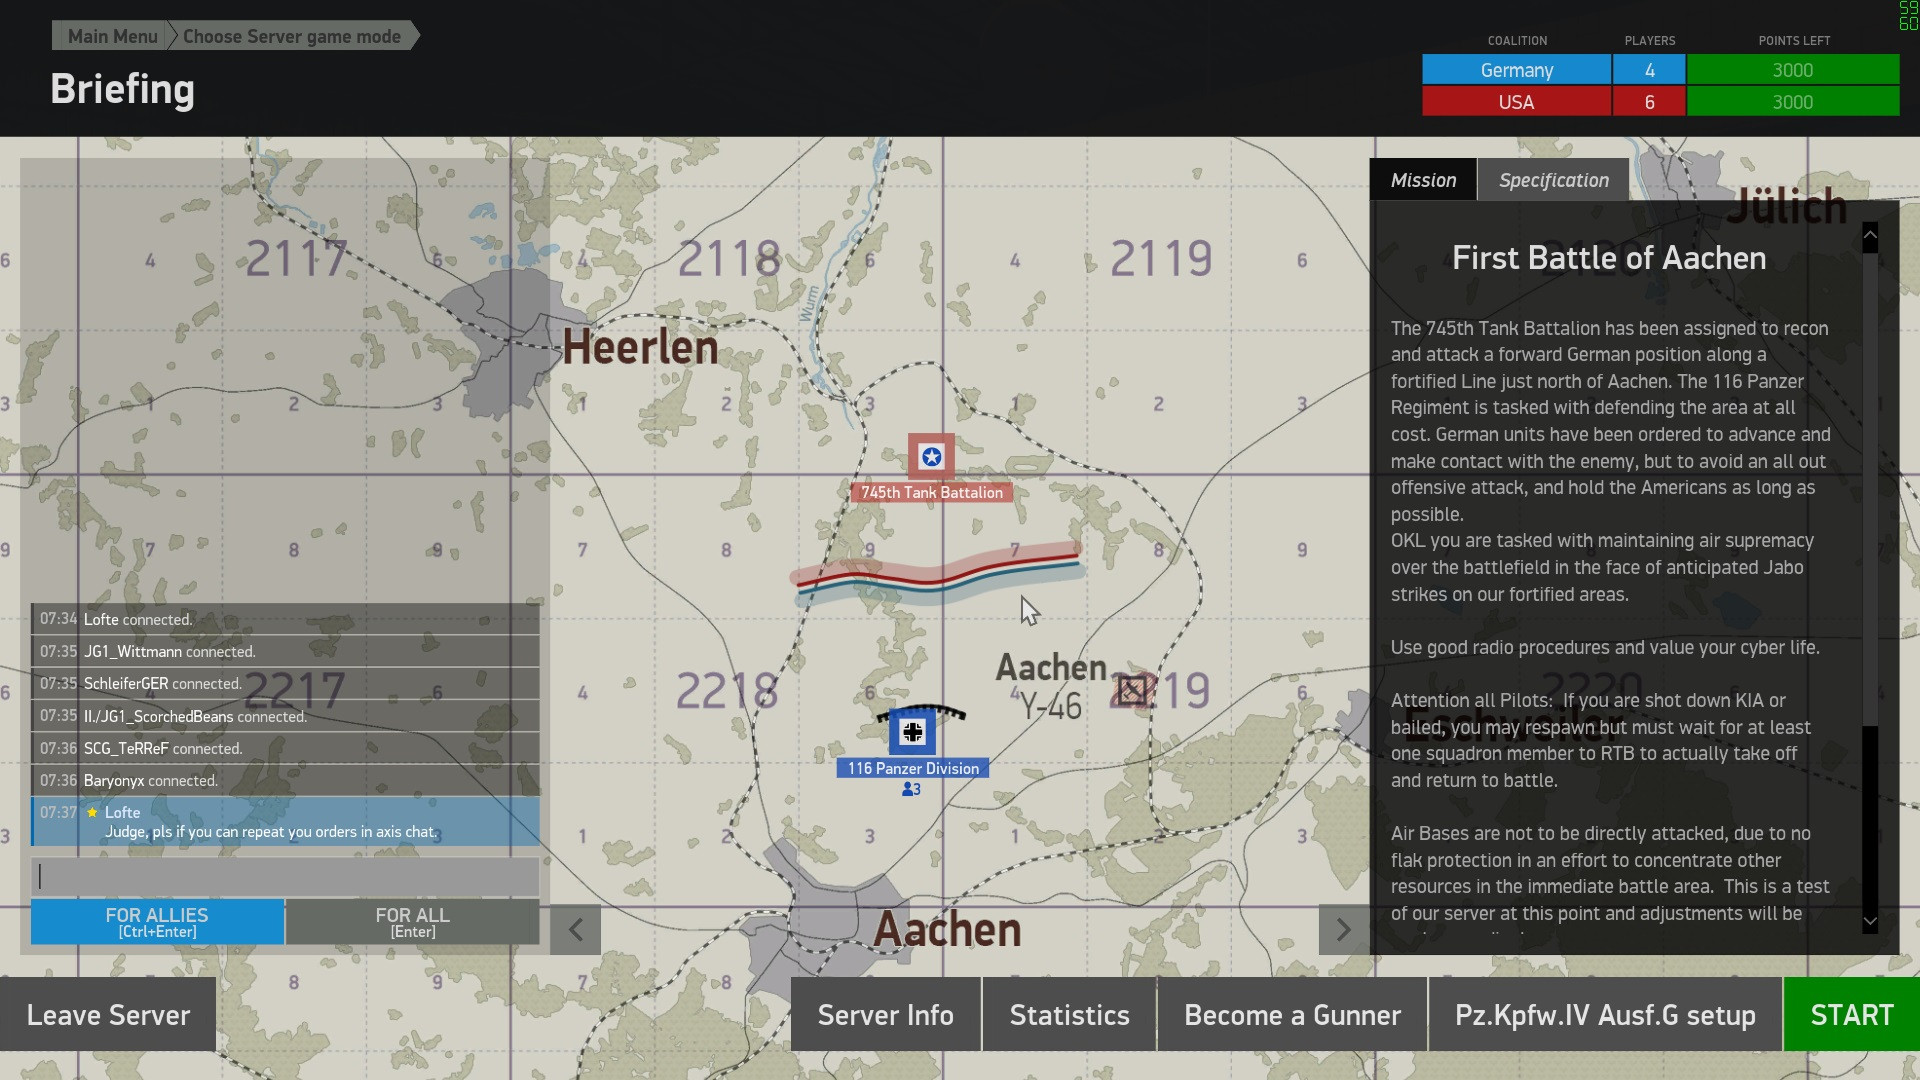The width and height of the screenshot is (1920, 1080).
Task: Click scroll-down arrow of mission text
Action: [x=1870, y=921]
